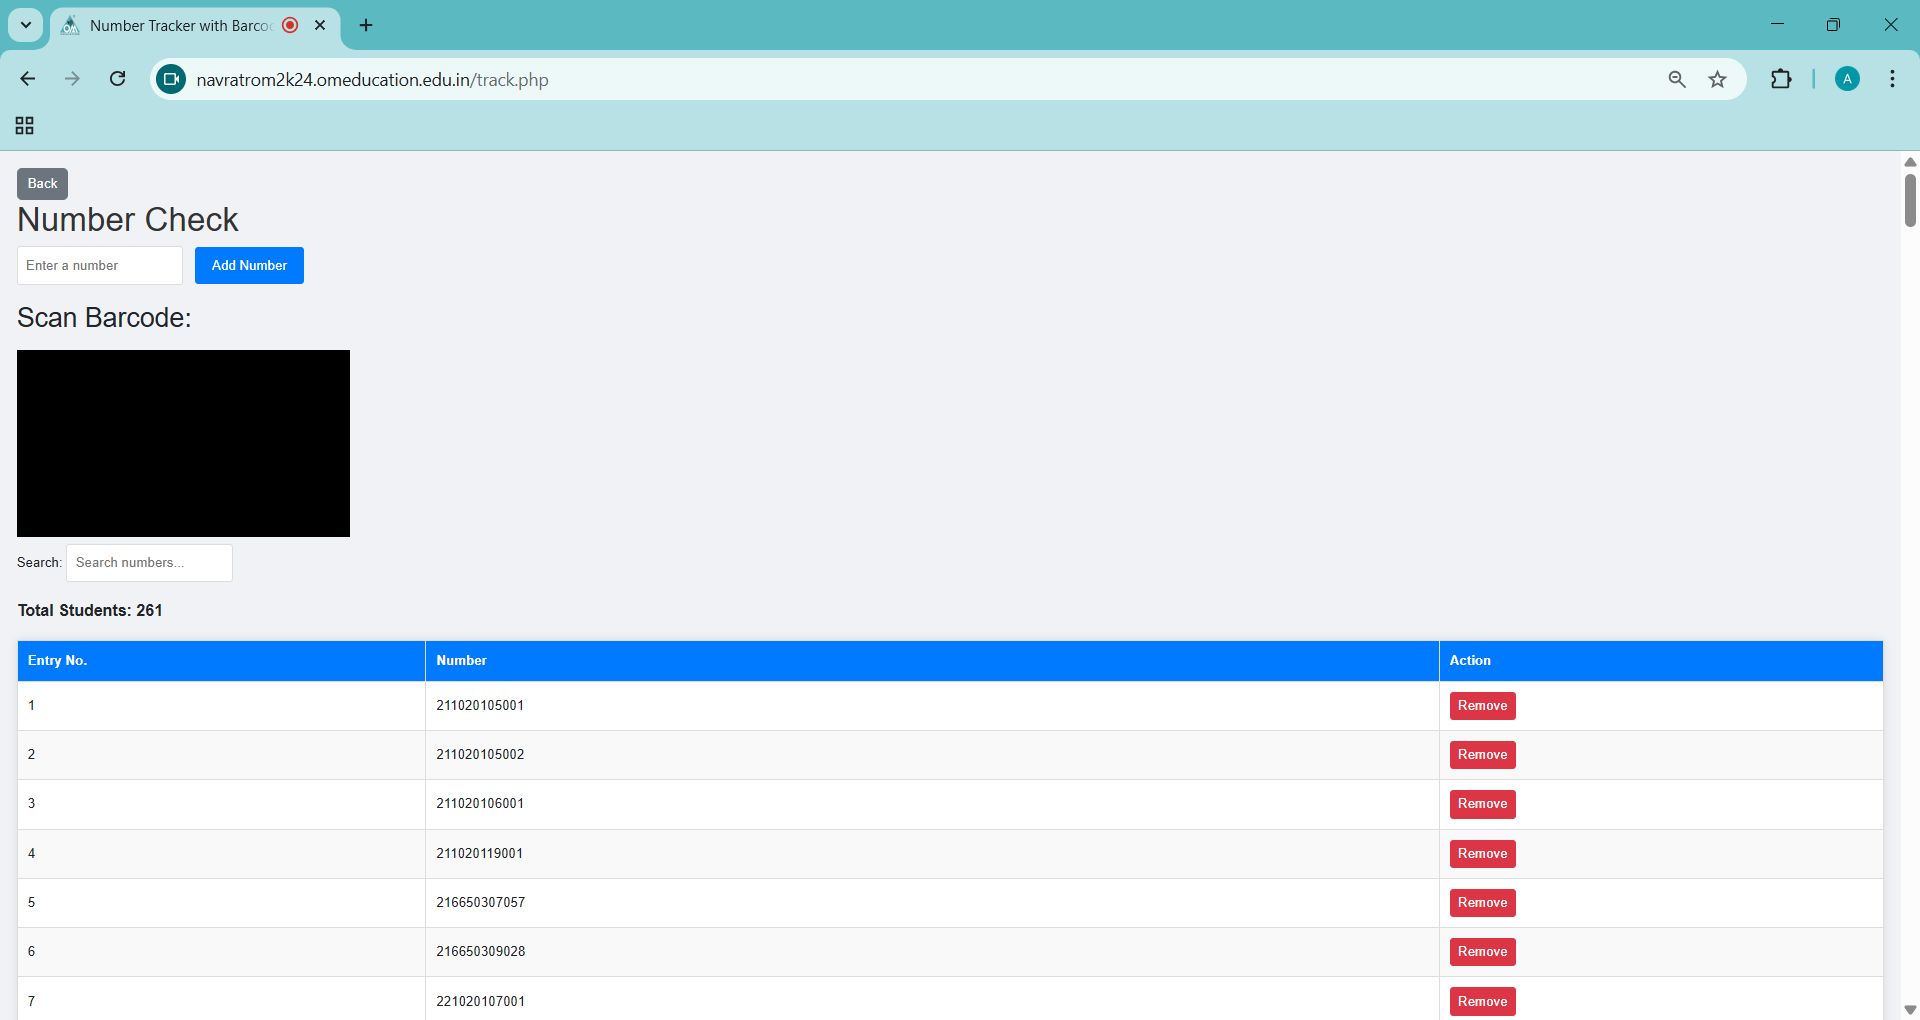This screenshot has height=1020, width=1920.
Task: Open the apps grid icon in bookmarks bar
Action: click(x=25, y=125)
